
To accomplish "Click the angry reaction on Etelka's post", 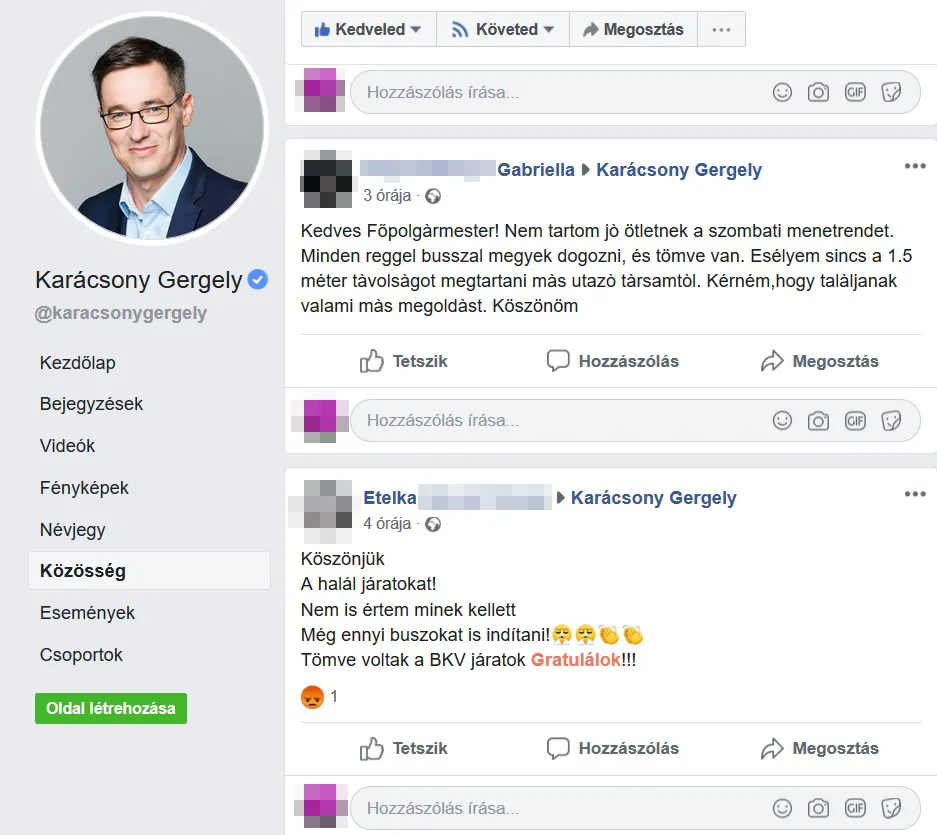I will pos(312,696).
